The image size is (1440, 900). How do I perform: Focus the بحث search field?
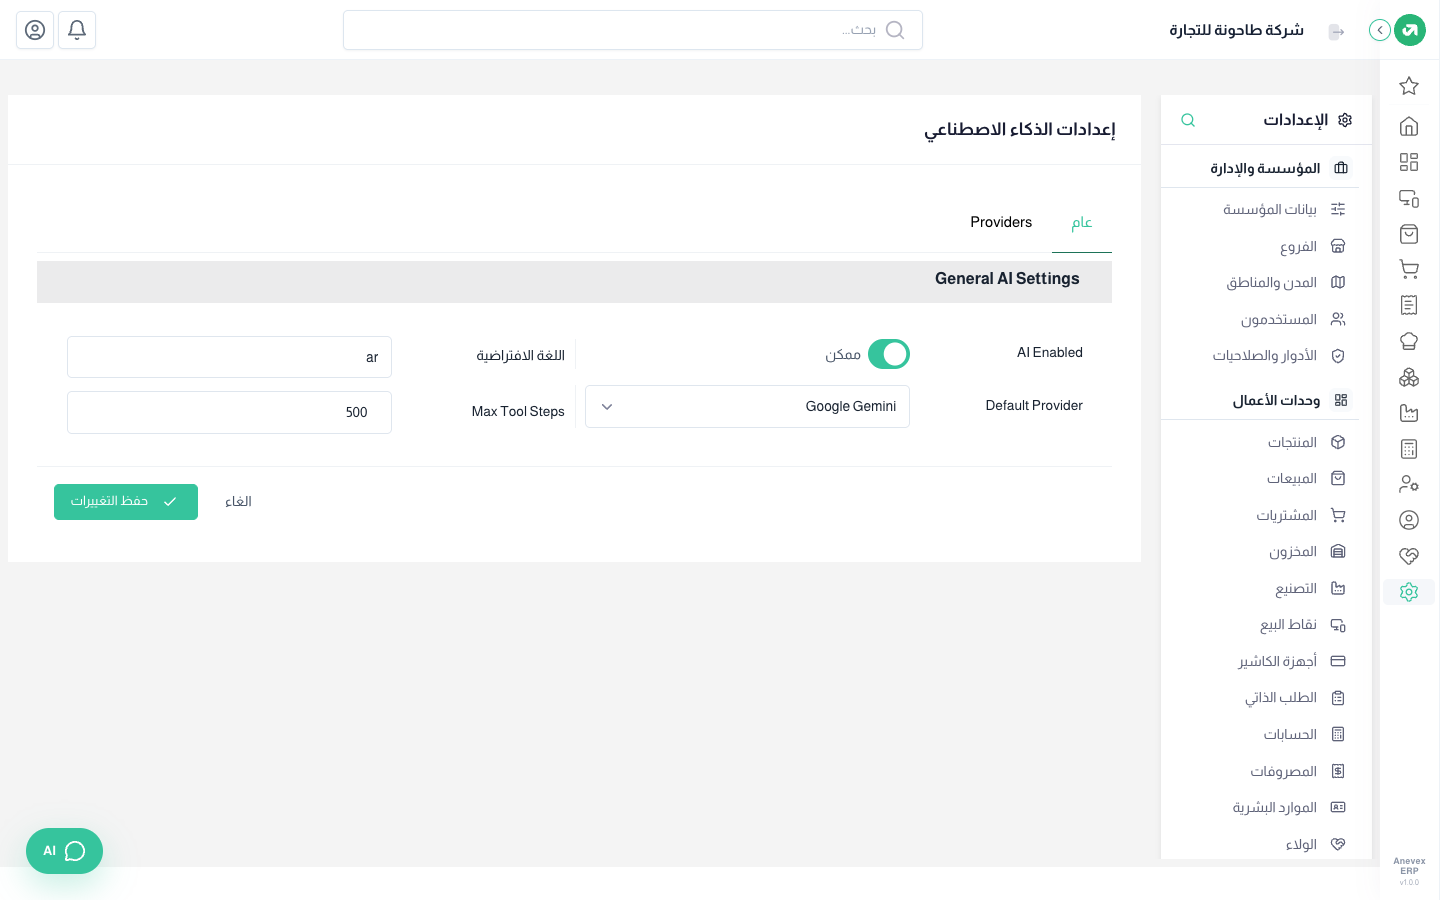633,30
